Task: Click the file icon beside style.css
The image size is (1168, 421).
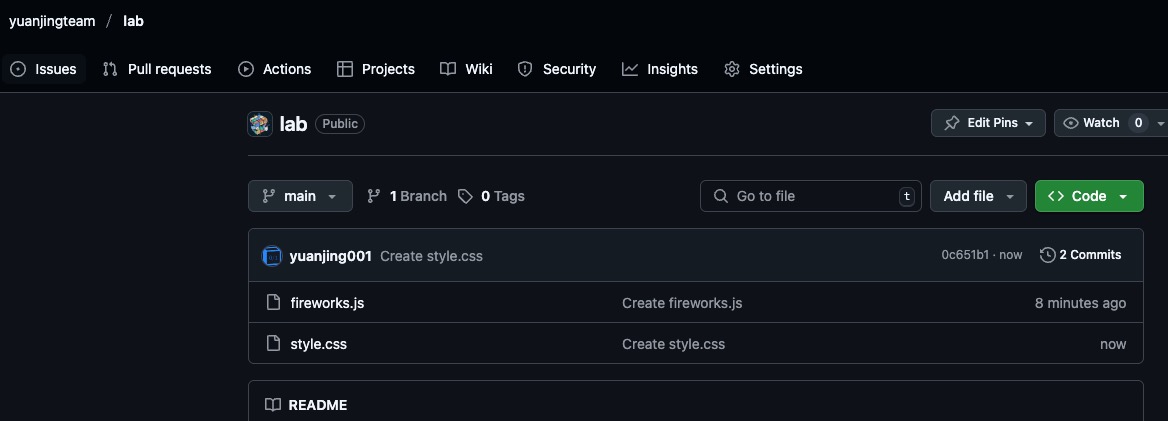Action: (273, 344)
